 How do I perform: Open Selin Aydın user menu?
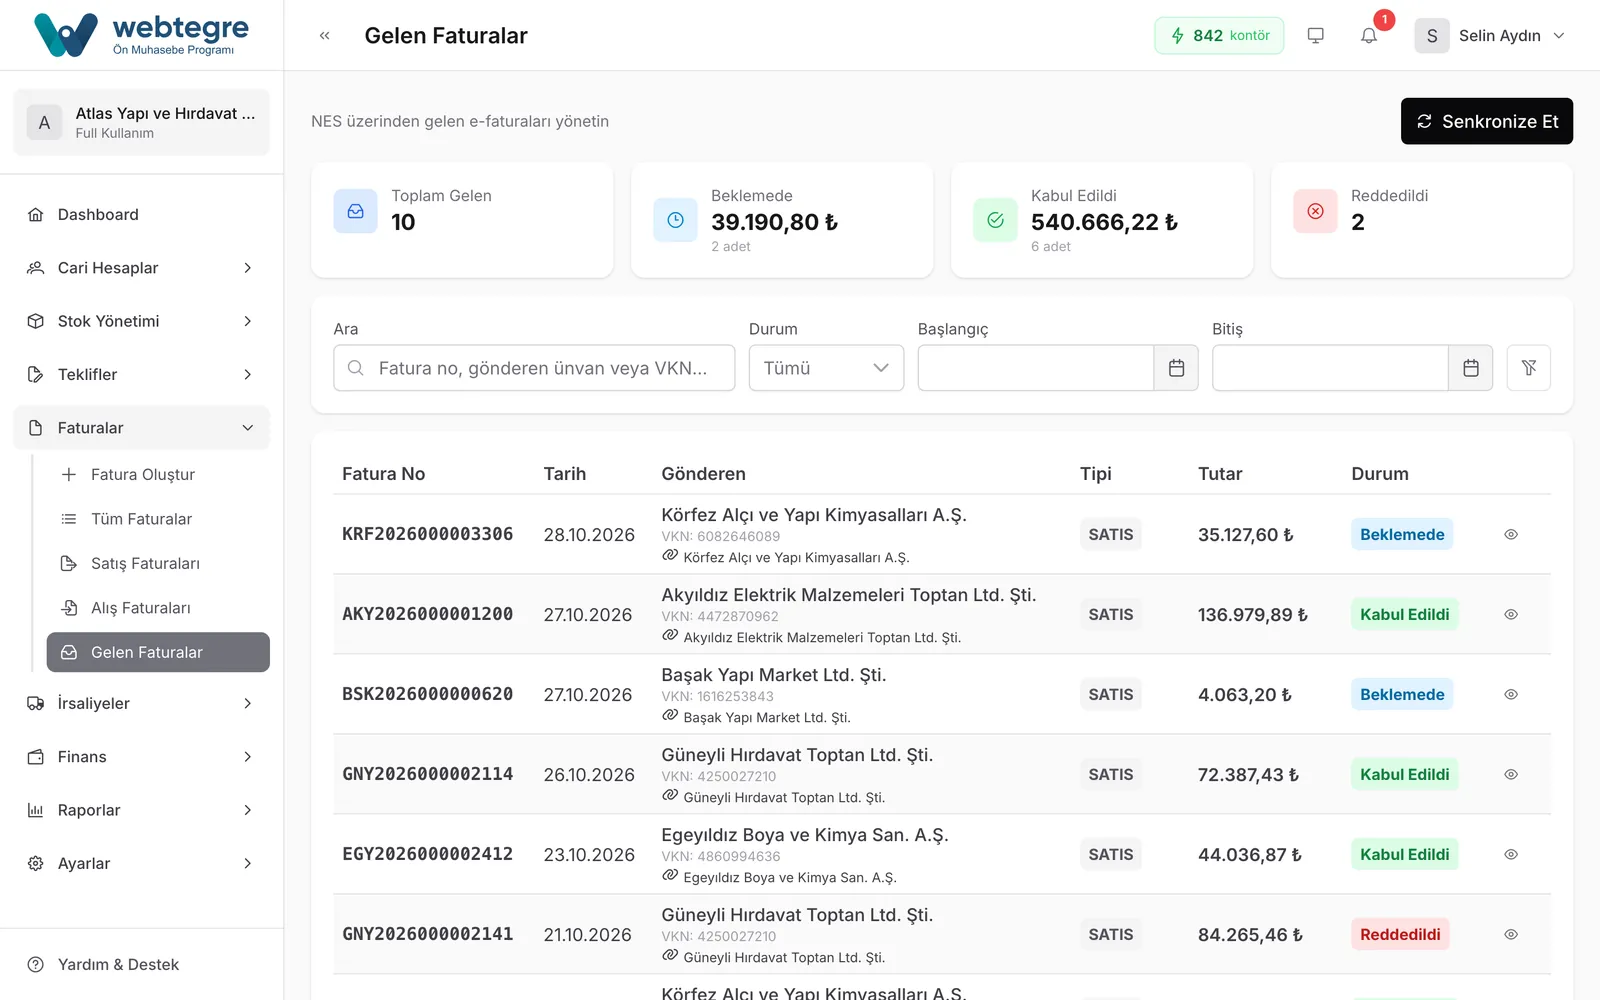pyautogui.click(x=1490, y=35)
